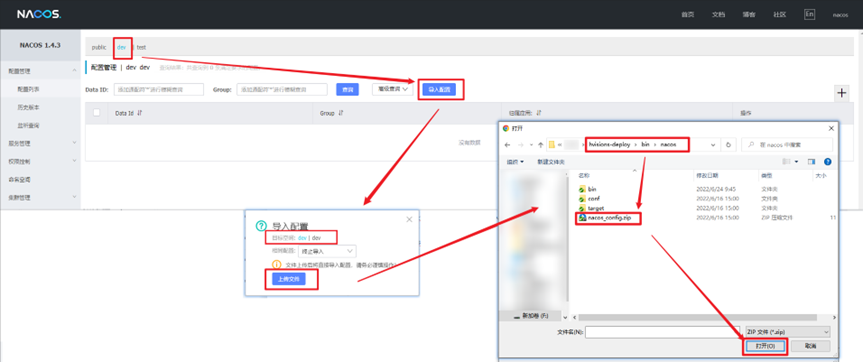
Task: Click the Data ID search input
Action: pyautogui.click(x=159, y=89)
